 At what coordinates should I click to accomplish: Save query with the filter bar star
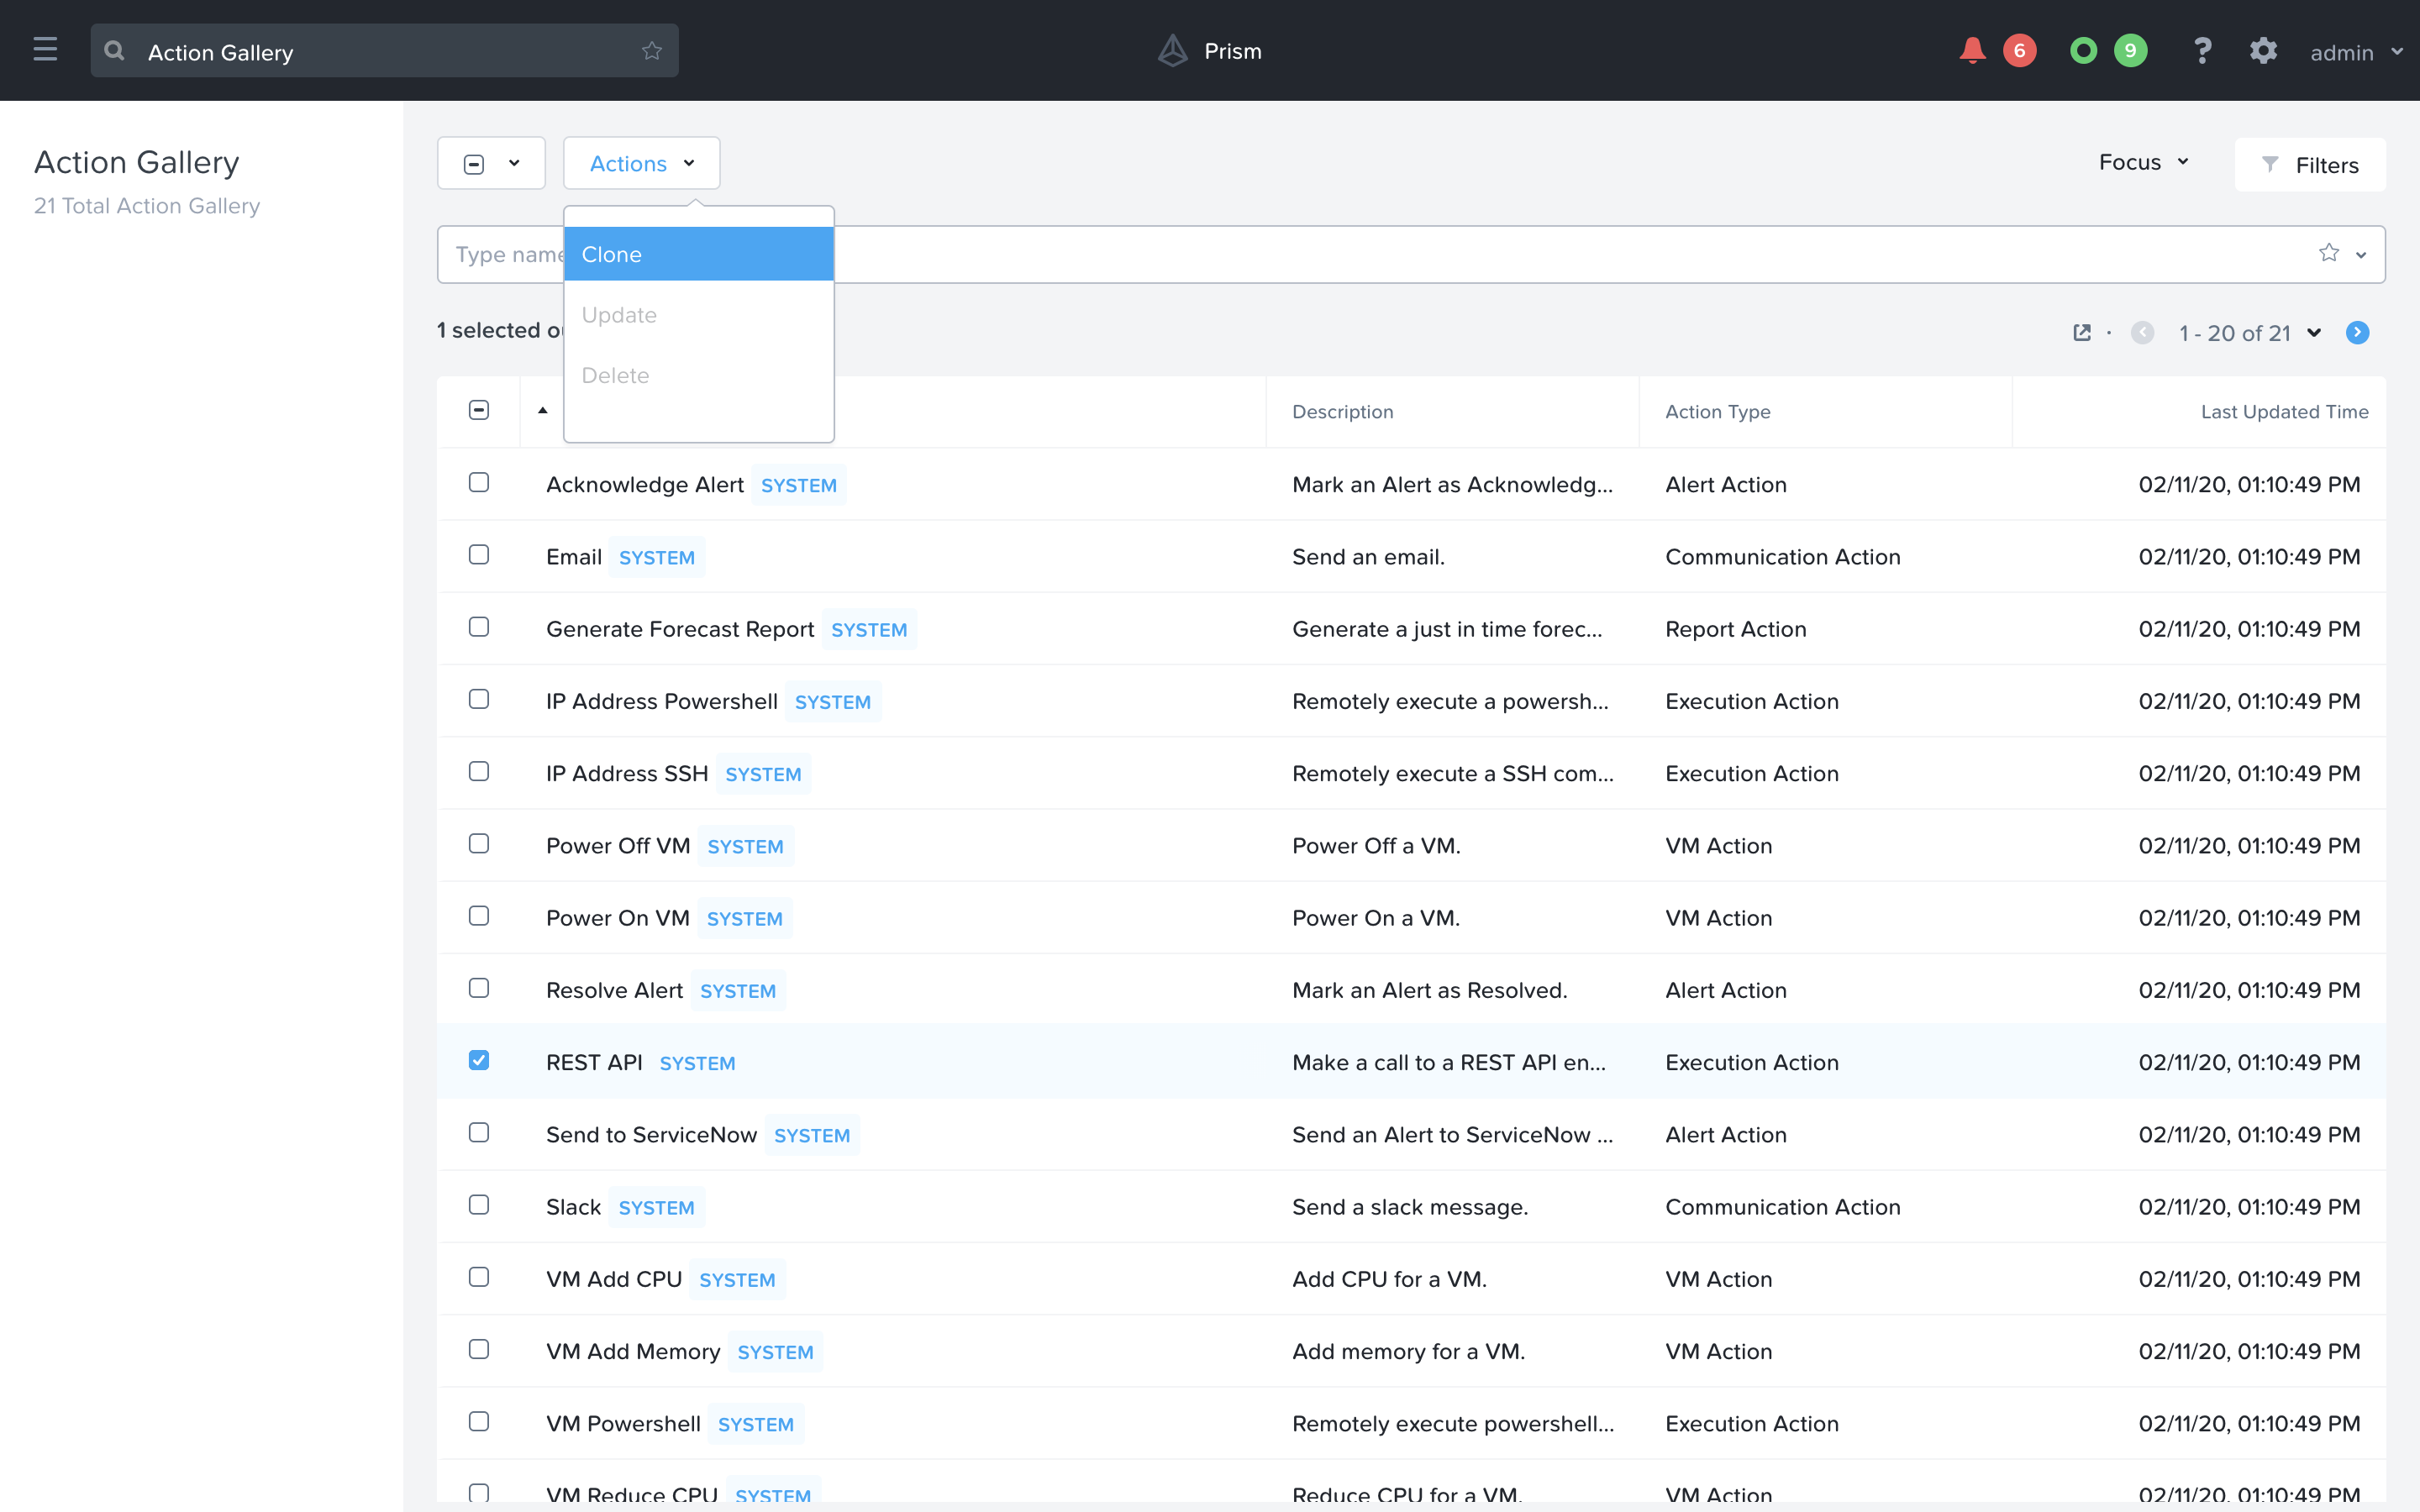(2329, 253)
